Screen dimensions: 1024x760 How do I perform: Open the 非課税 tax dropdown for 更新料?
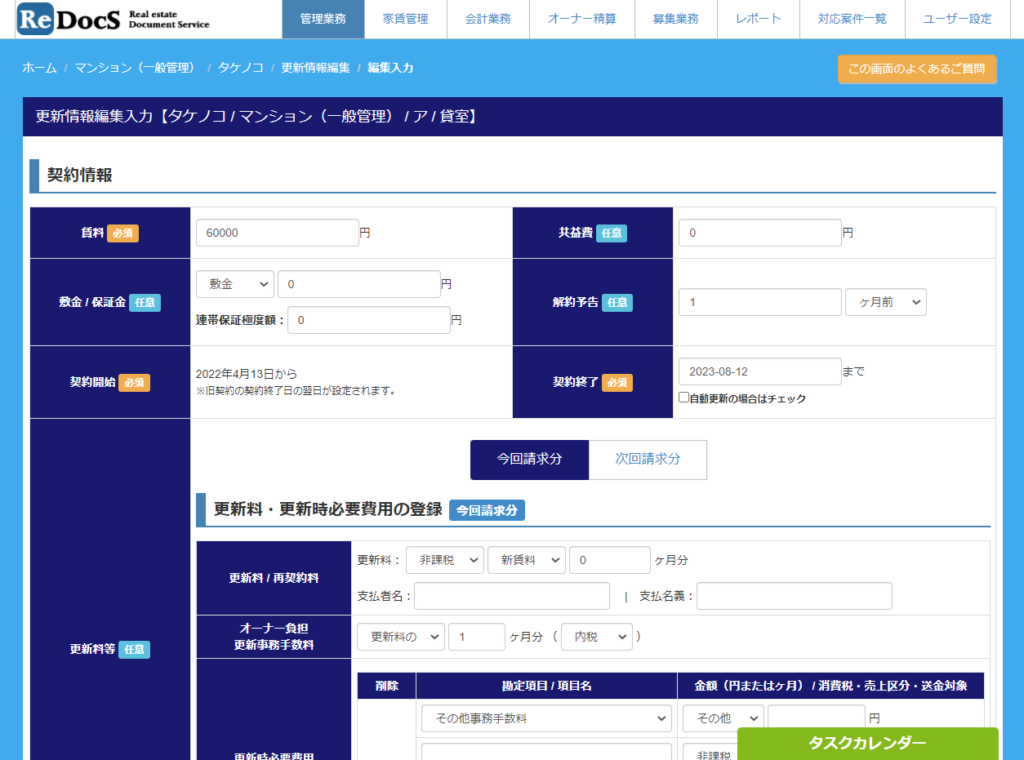(444, 560)
